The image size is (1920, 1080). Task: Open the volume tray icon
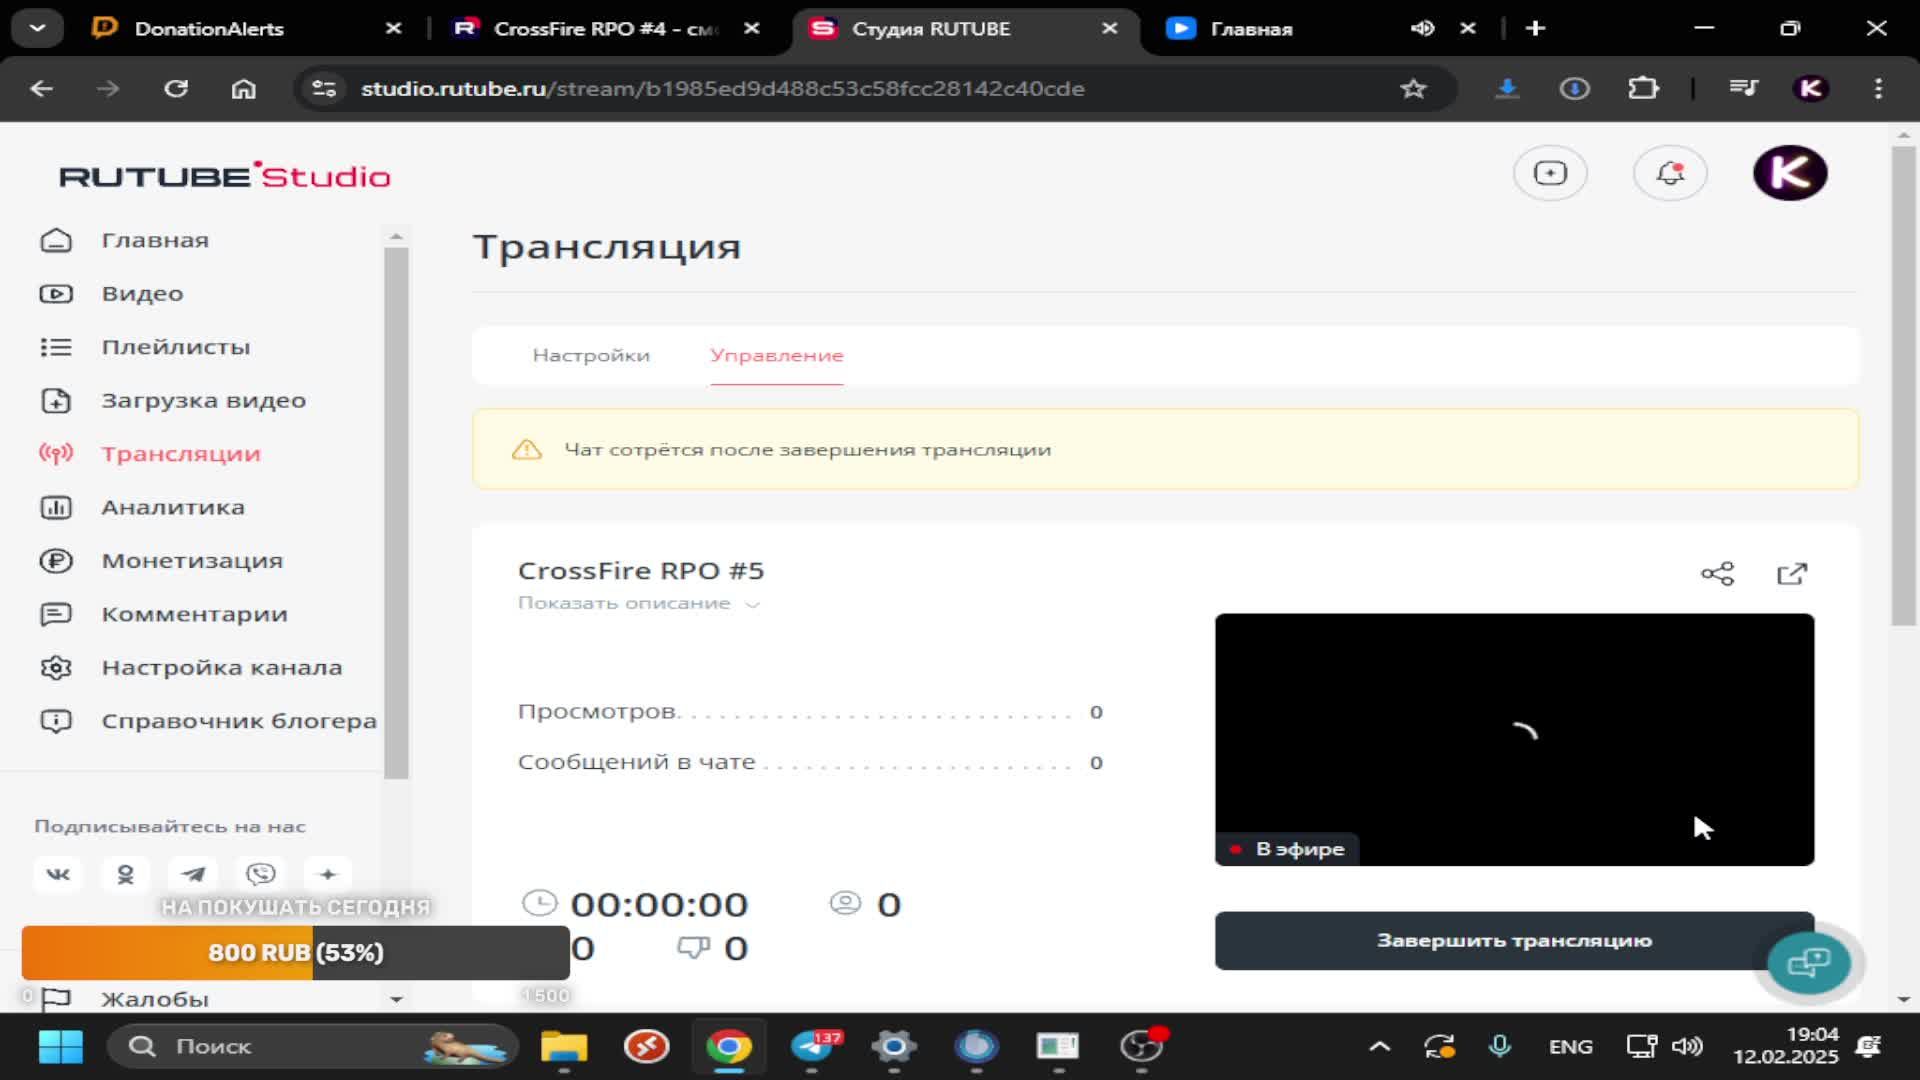pyautogui.click(x=1687, y=1047)
